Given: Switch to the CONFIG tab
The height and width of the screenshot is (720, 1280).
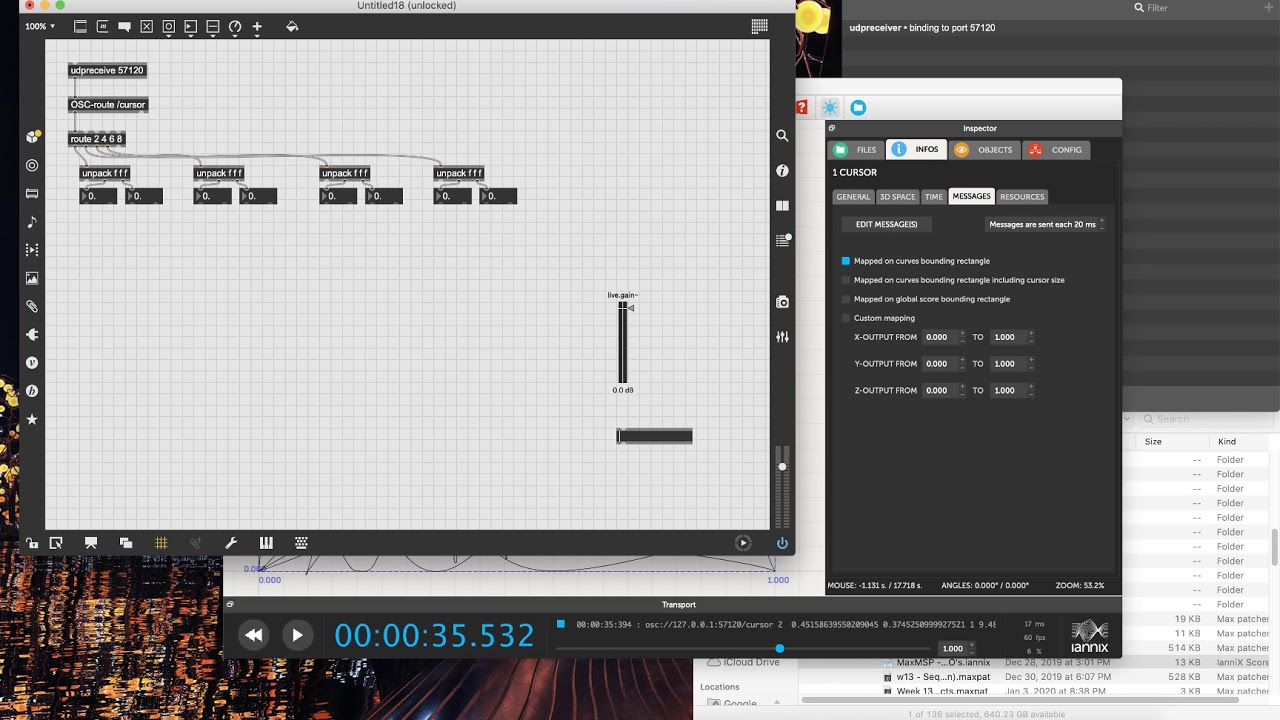Looking at the screenshot, I should tap(1056, 150).
